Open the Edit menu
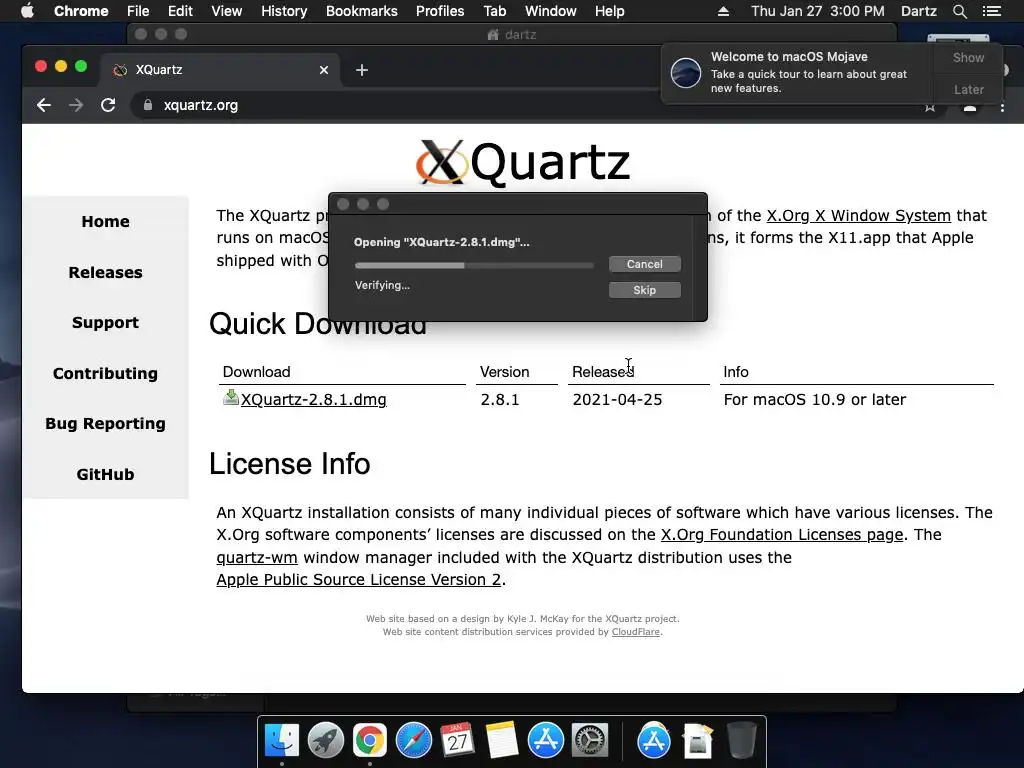This screenshot has height=768, width=1024. (x=180, y=11)
